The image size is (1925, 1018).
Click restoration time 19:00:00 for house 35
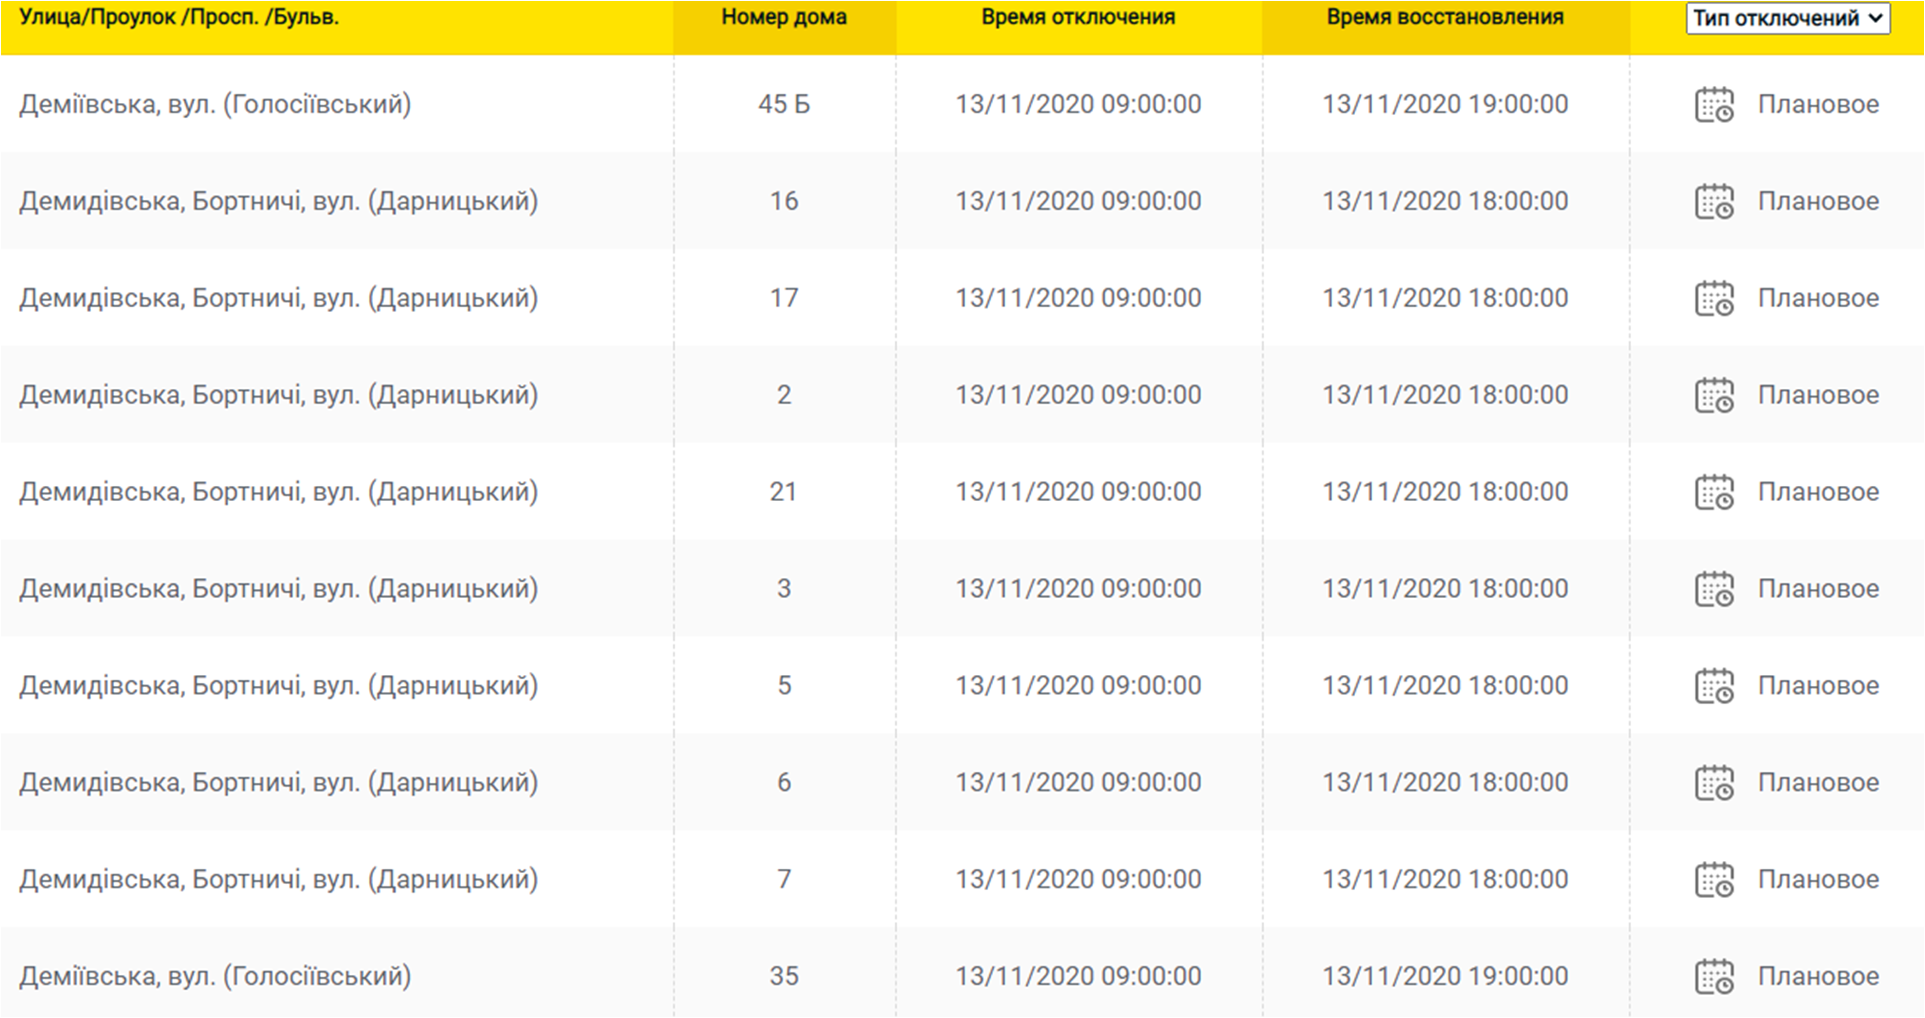tap(1445, 976)
